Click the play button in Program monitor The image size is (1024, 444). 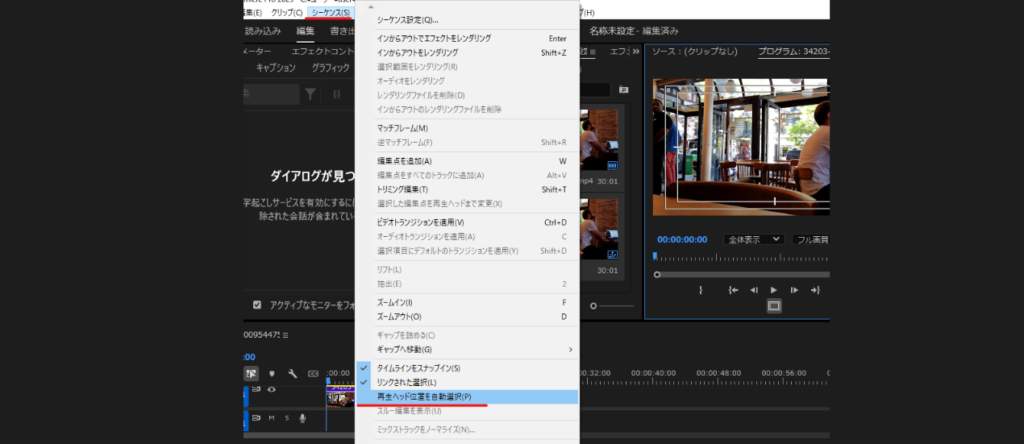point(774,290)
